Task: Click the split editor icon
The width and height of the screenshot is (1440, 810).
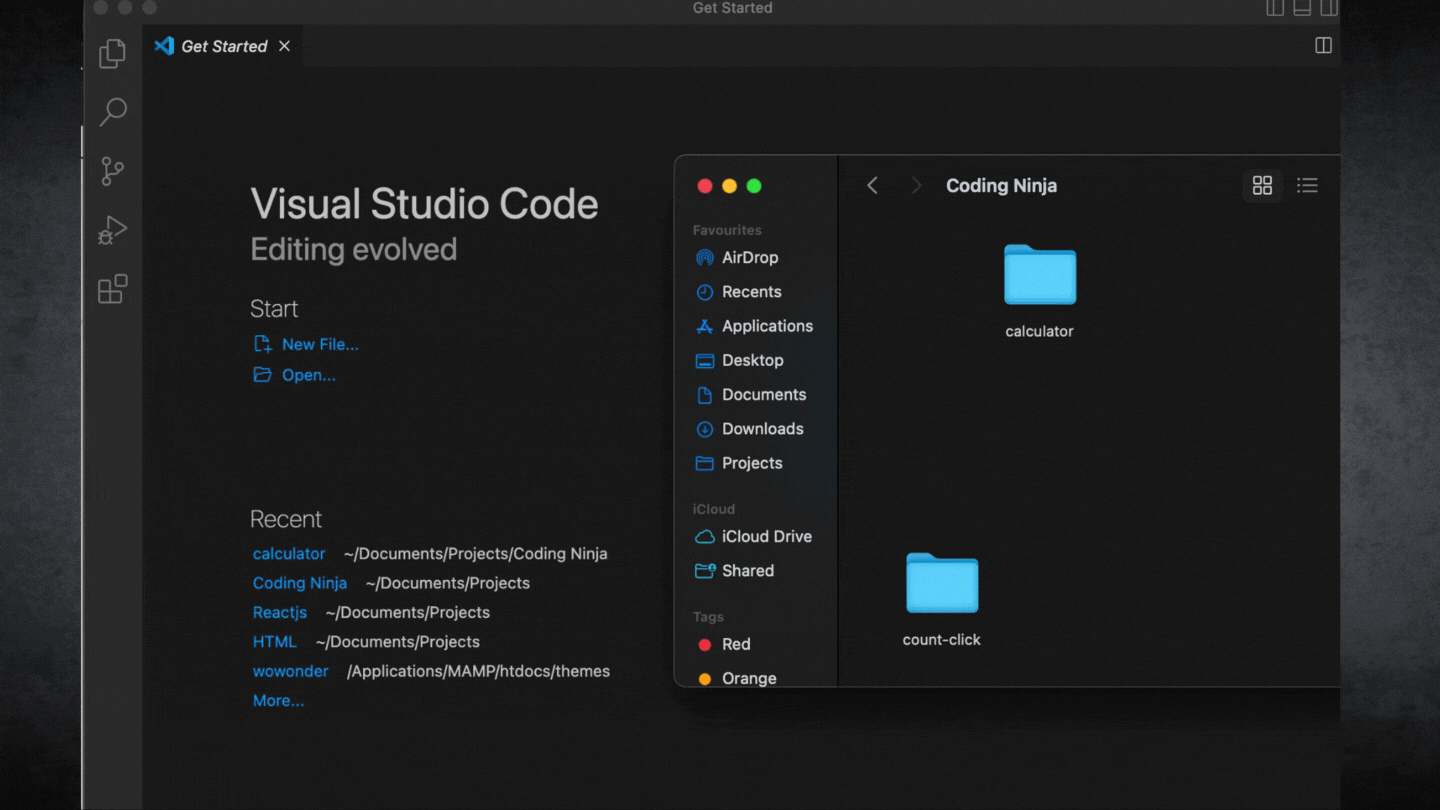Action: click(1323, 46)
